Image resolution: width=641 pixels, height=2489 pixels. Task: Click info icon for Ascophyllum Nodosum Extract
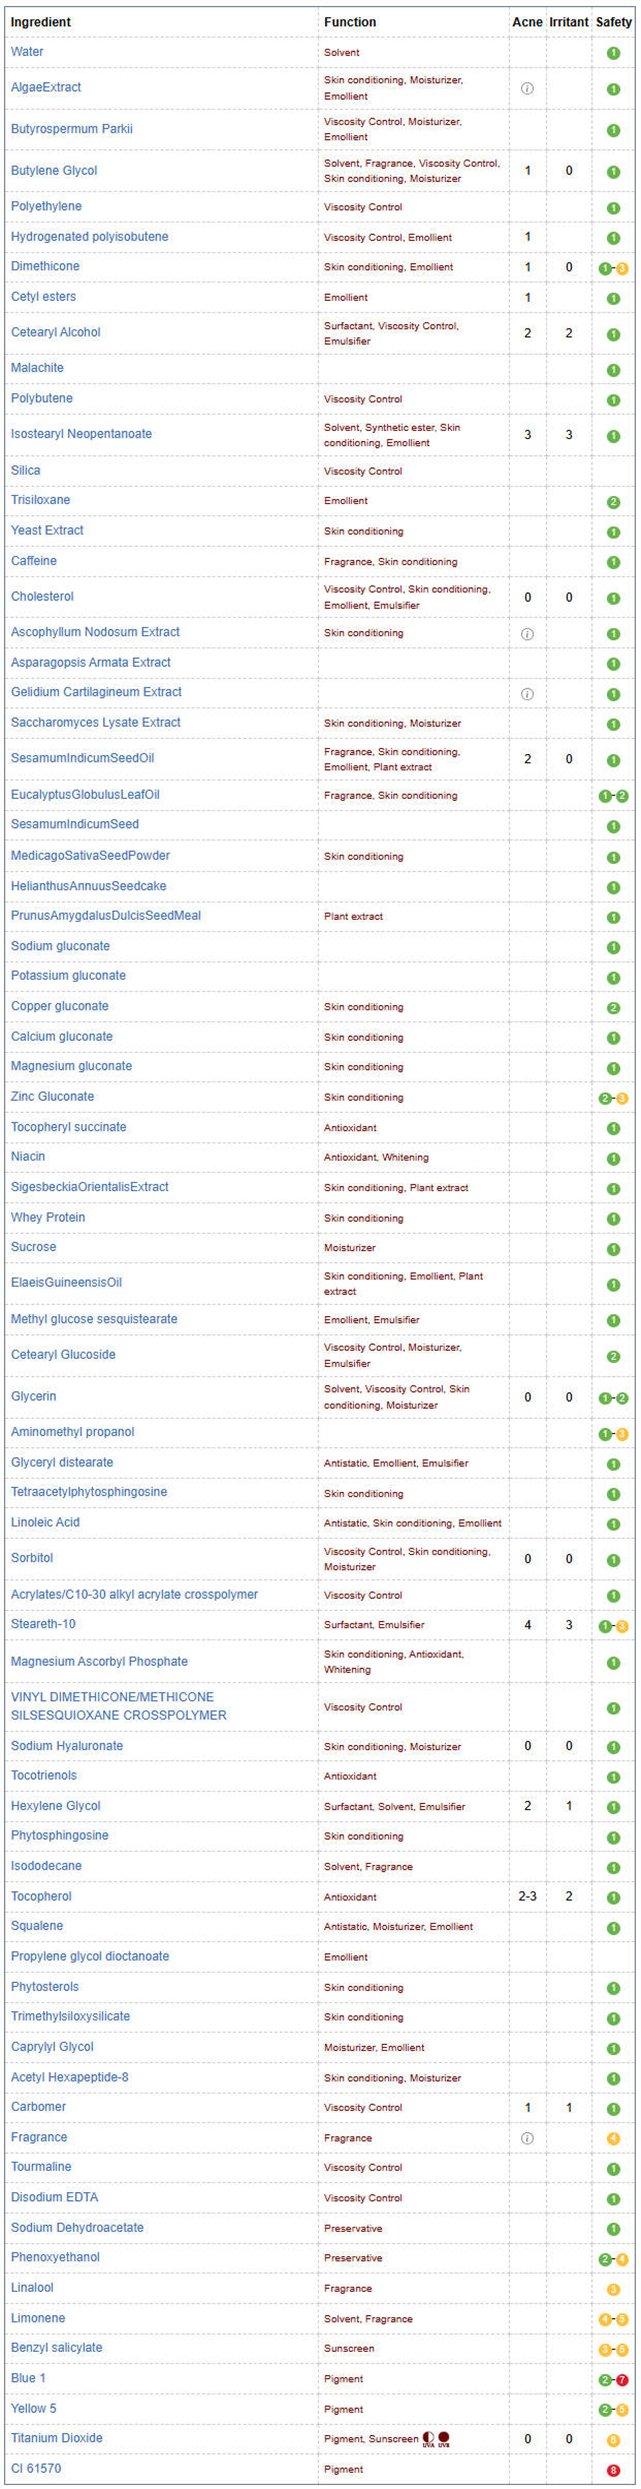coord(528,634)
